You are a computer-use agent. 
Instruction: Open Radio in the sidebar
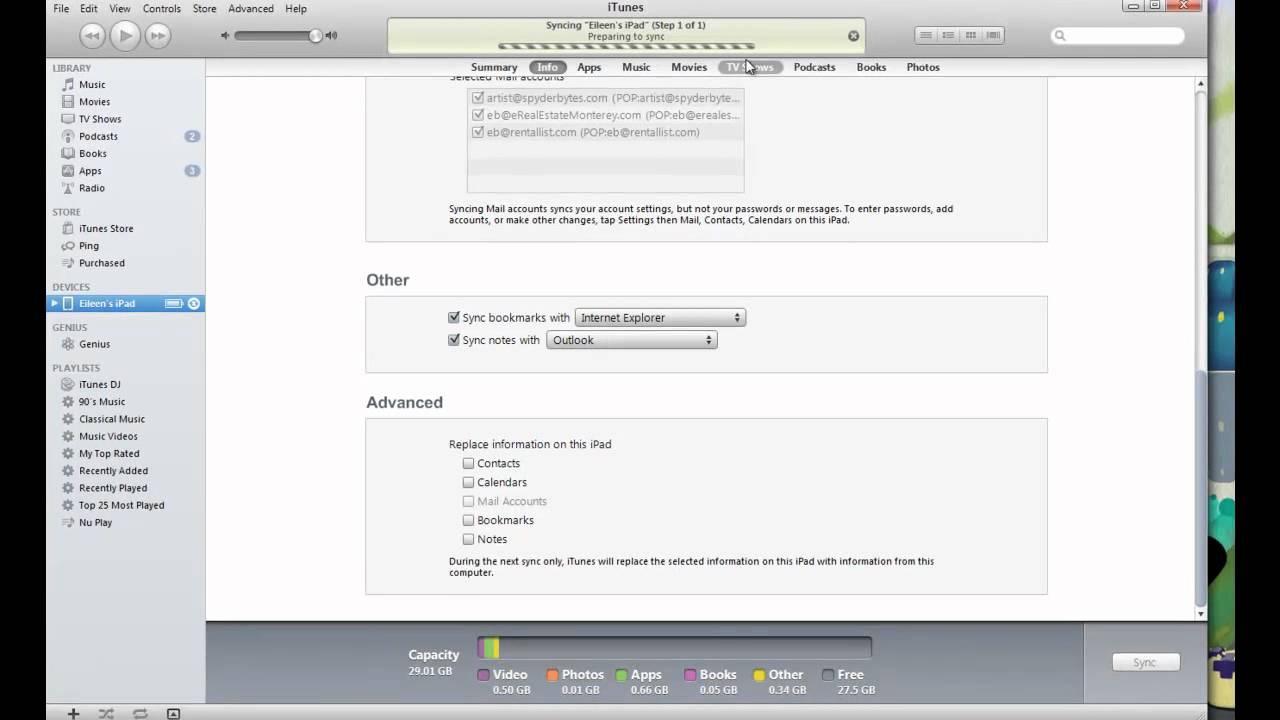[92, 188]
